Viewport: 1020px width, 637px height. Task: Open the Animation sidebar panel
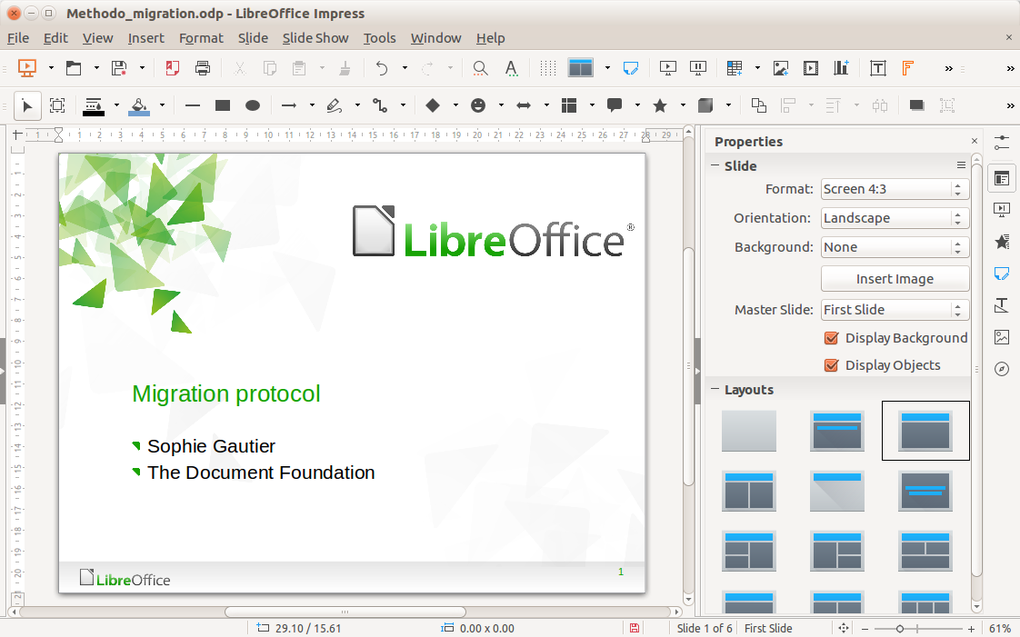(1002, 241)
